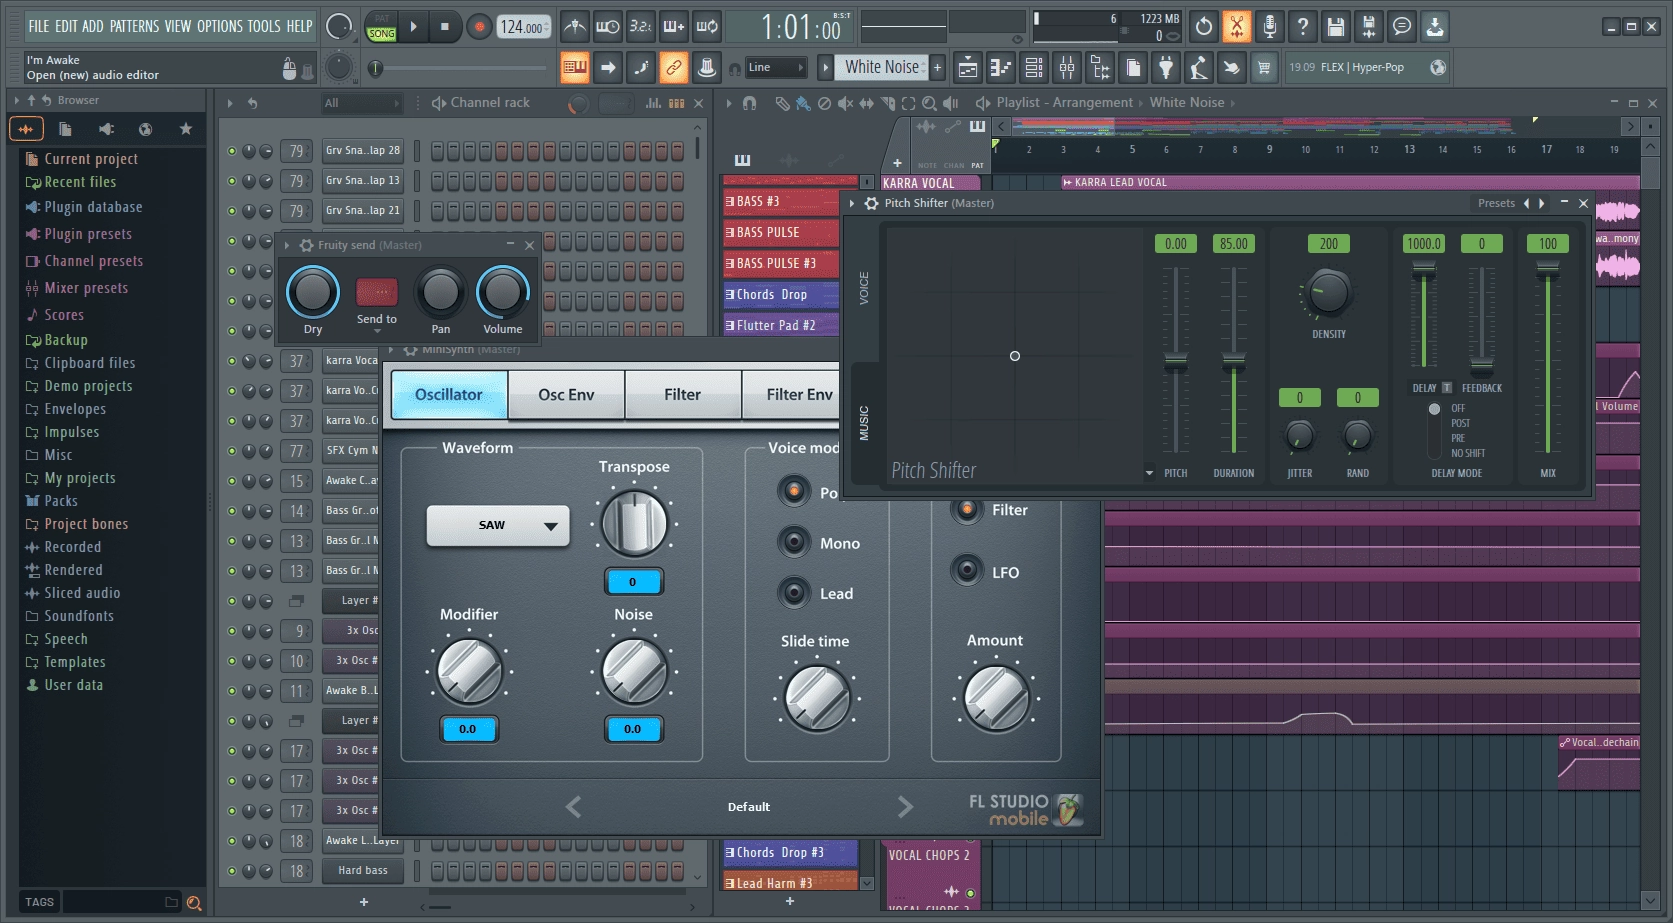Toggle PAT/SONG mode switch
Viewport: 1673px width, 923px height.
tap(381, 27)
